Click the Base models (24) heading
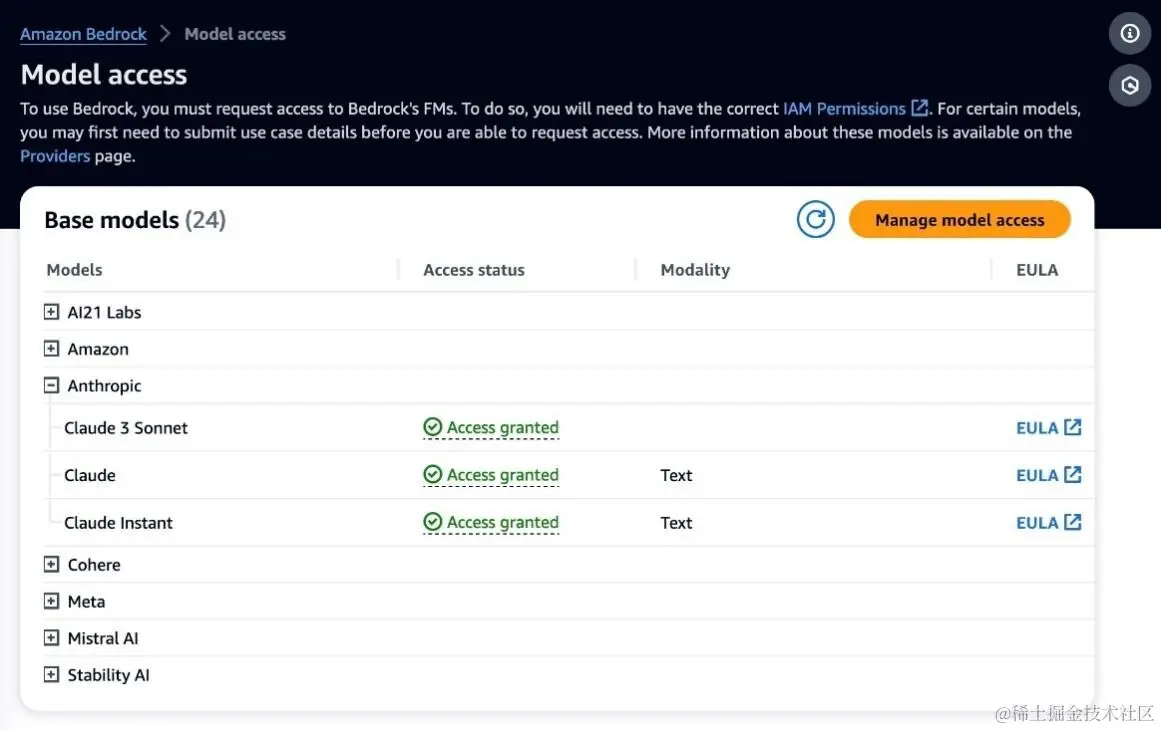The width and height of the screenshot is (1161, 730). tap(135, 220)
